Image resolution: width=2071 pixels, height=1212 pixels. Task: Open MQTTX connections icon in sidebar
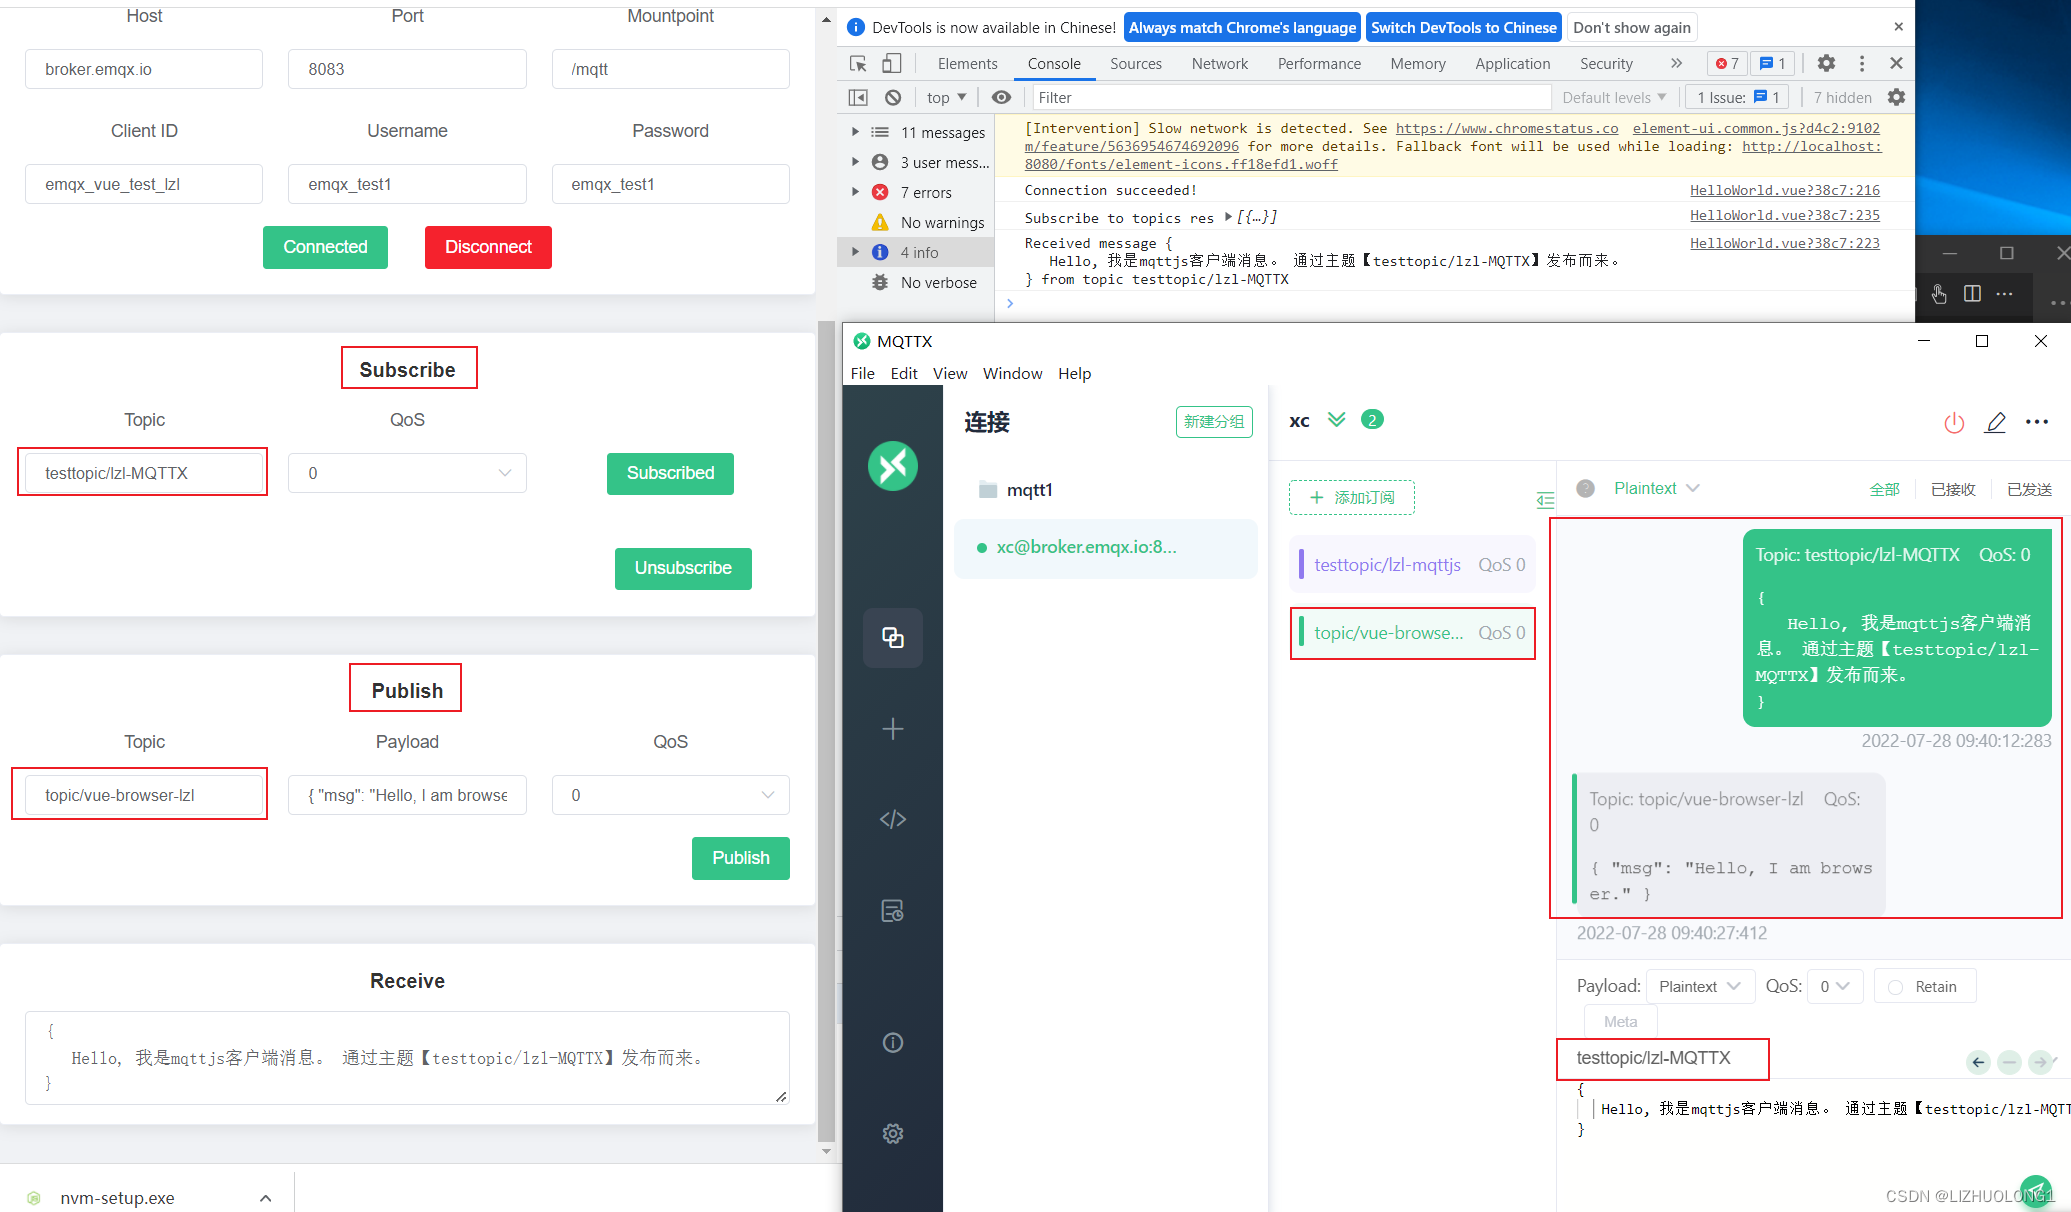coord(893,637)
